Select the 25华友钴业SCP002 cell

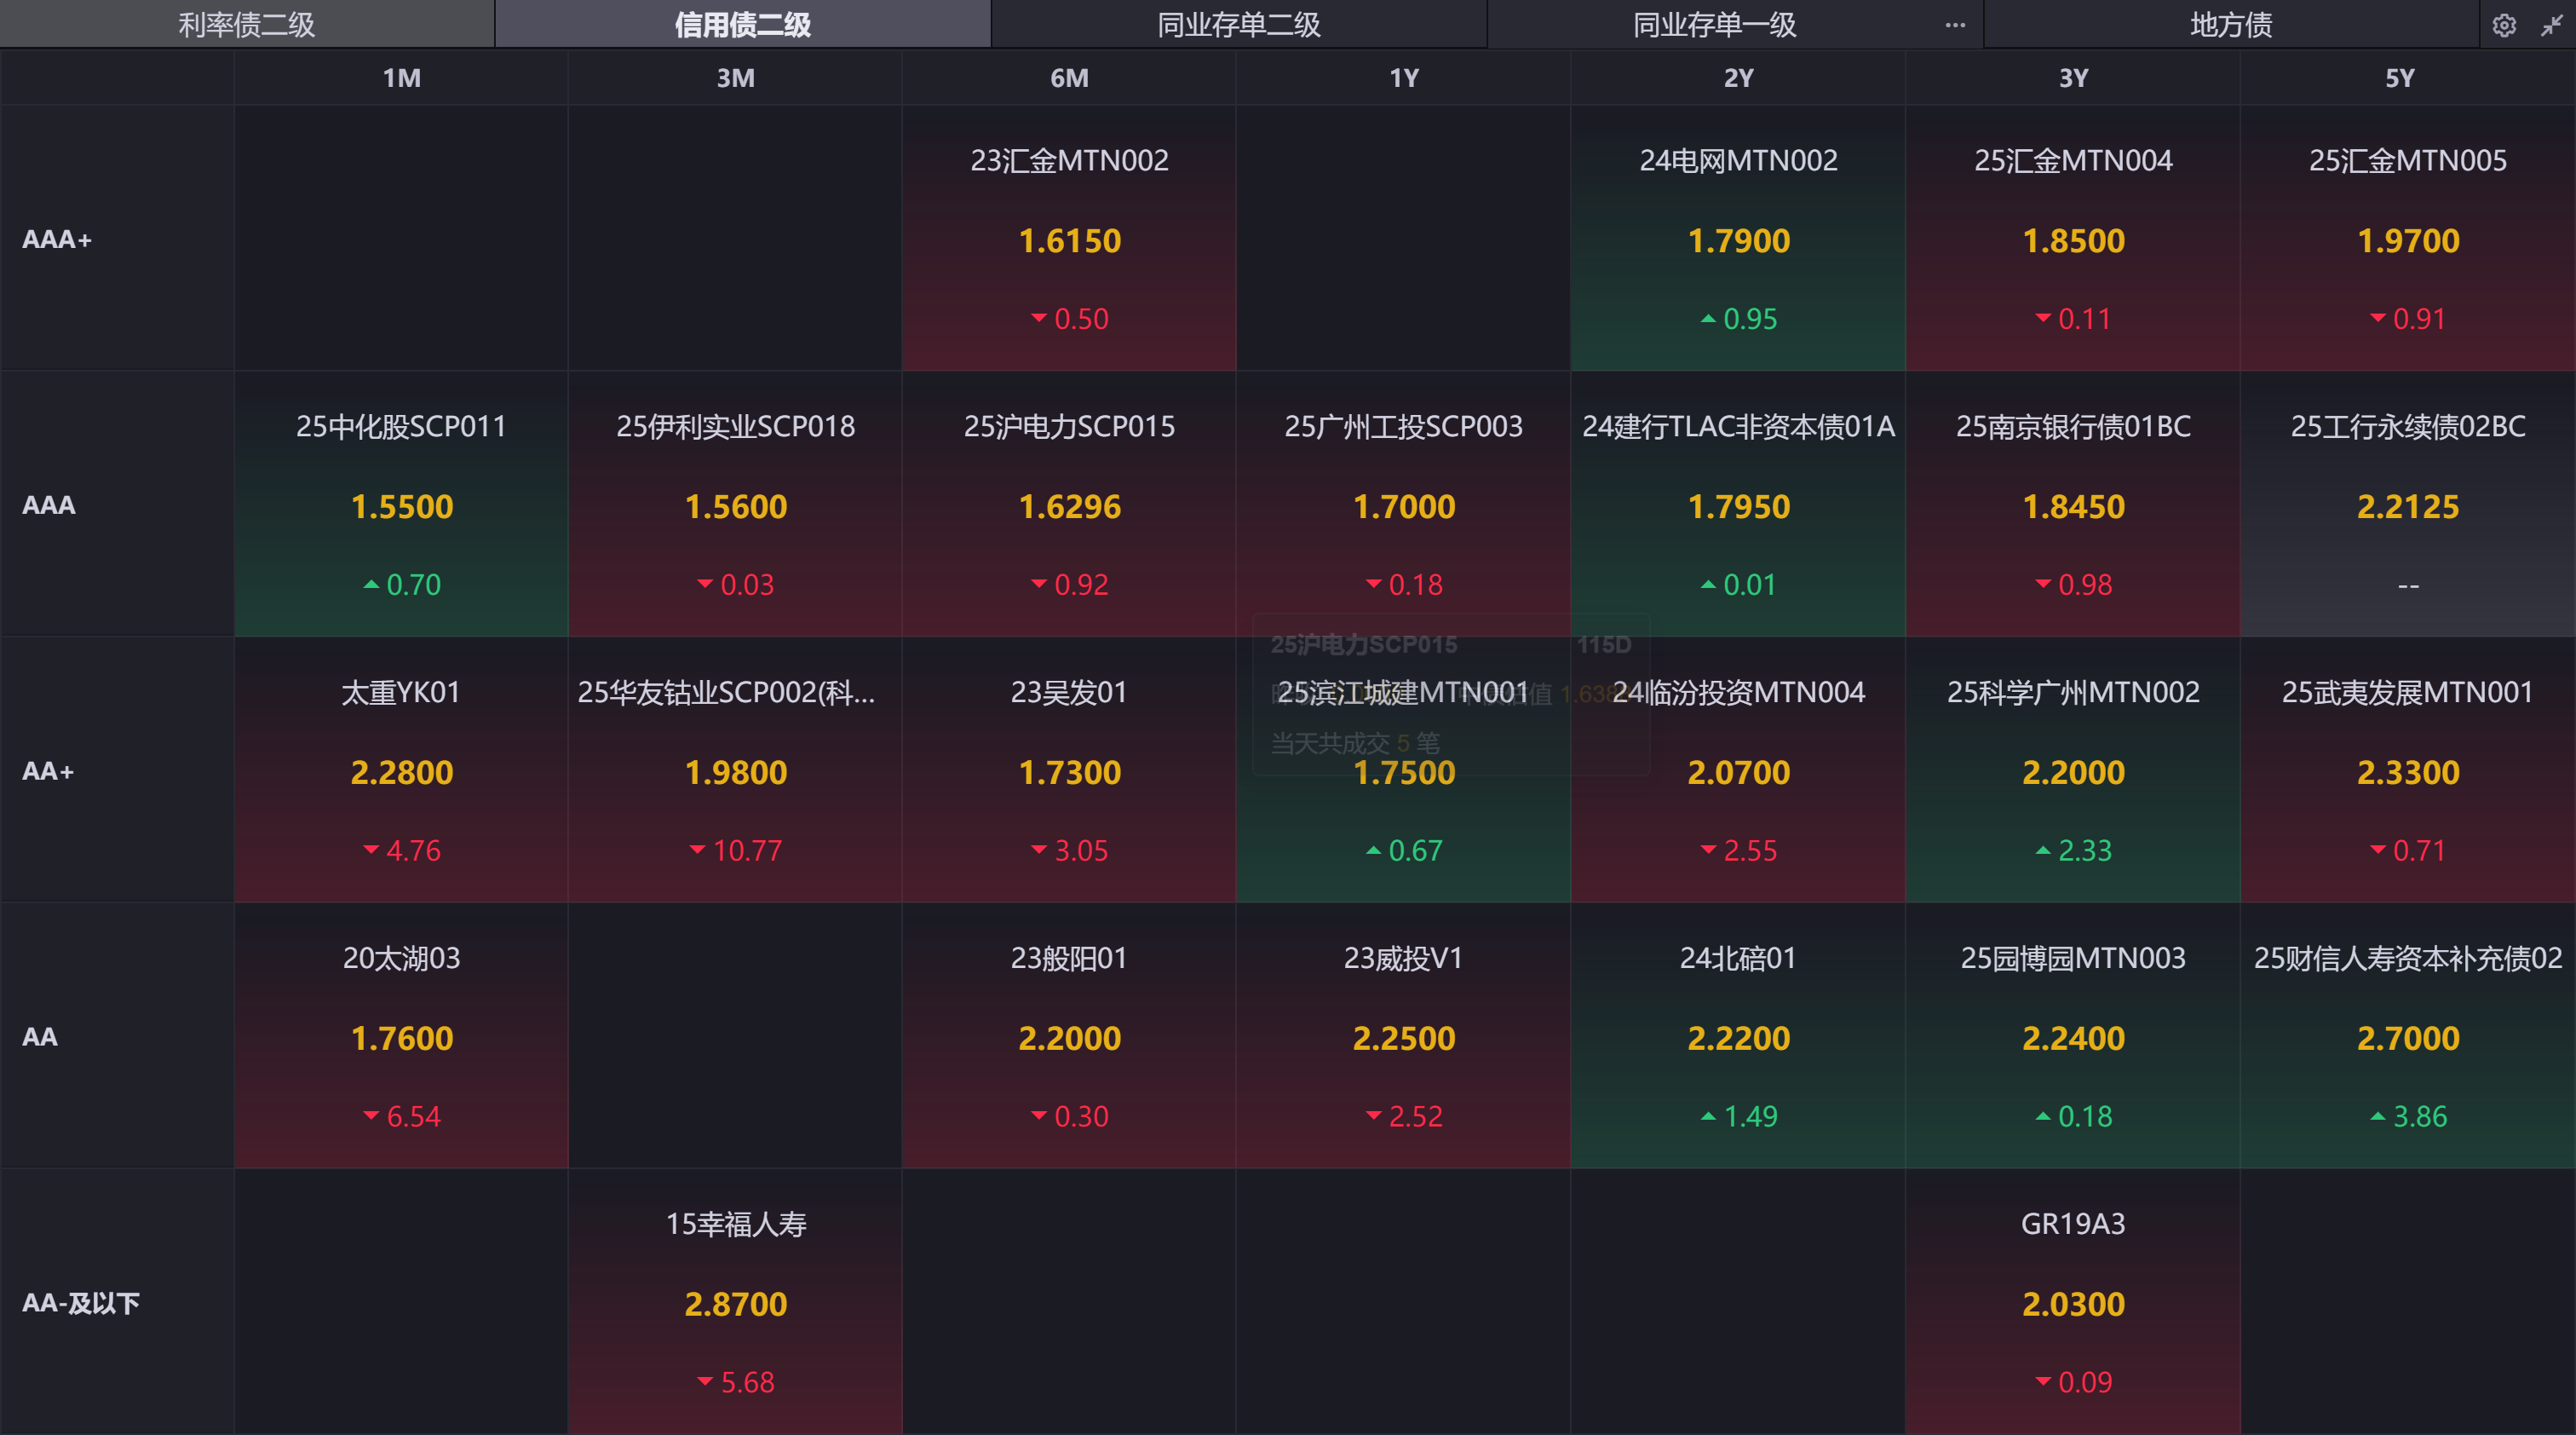[726, 693]
